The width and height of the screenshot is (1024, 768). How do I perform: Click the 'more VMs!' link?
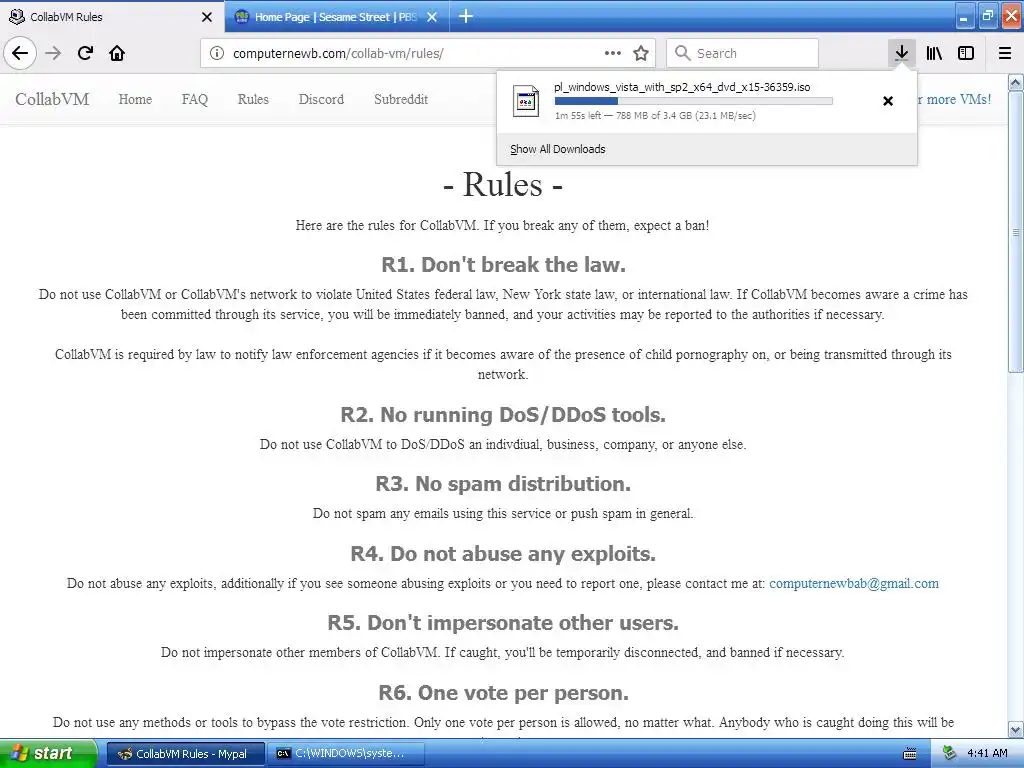[954, 99]
